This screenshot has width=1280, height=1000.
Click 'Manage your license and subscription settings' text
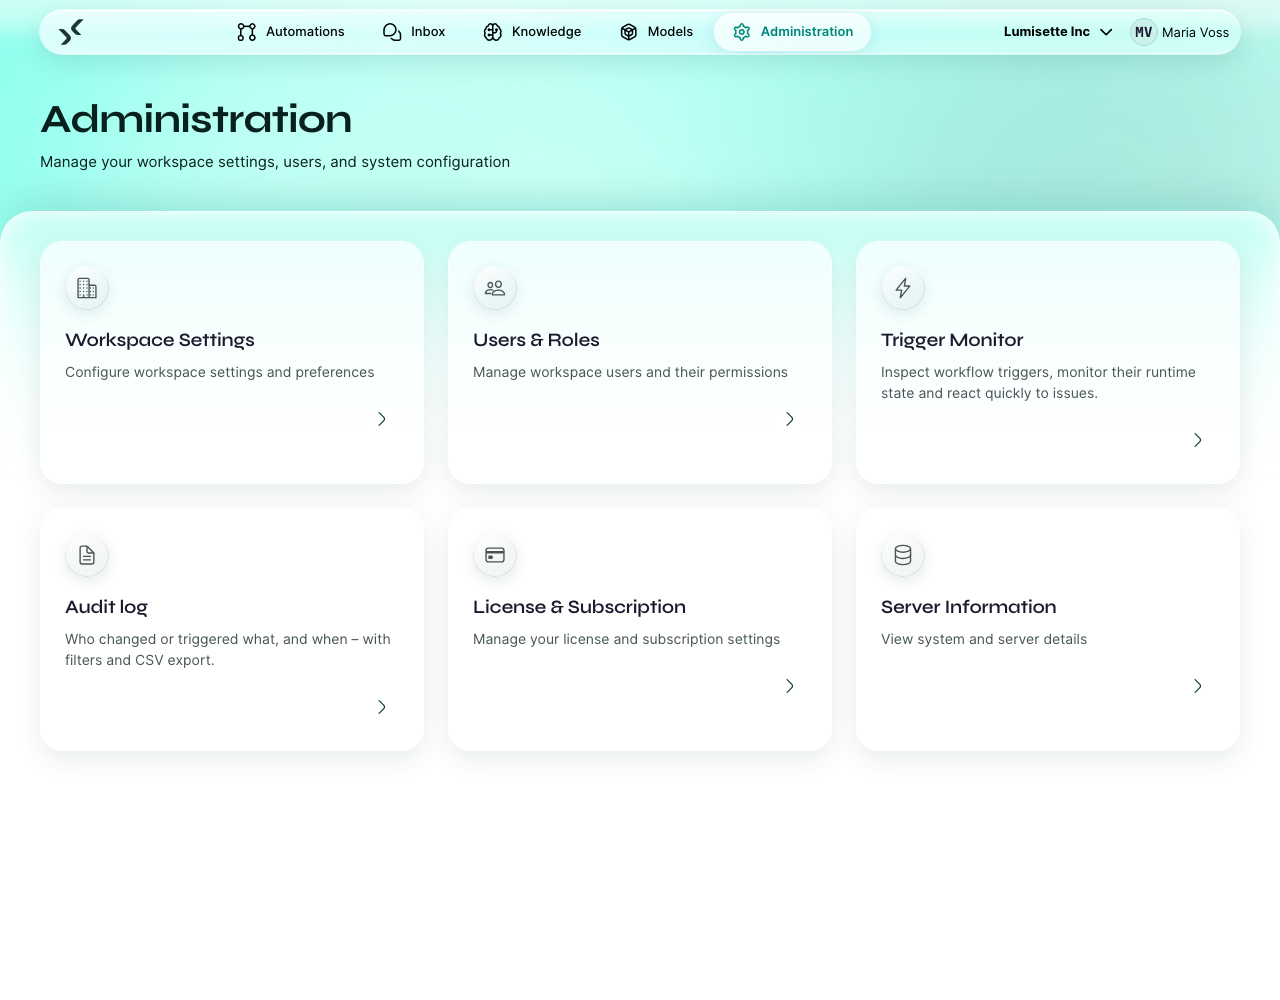(x=626, y=639)
